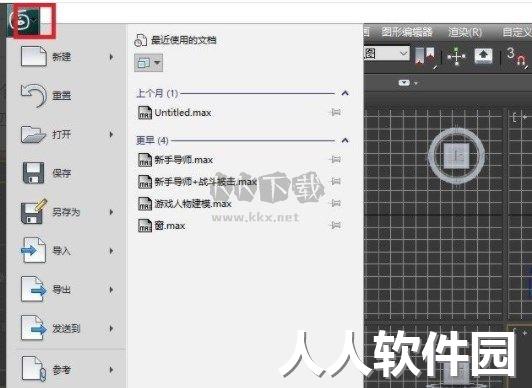Viewport: 532px width, 388px height.
Task: Collapse the 更早 (4) group
Action: [345, 140]
